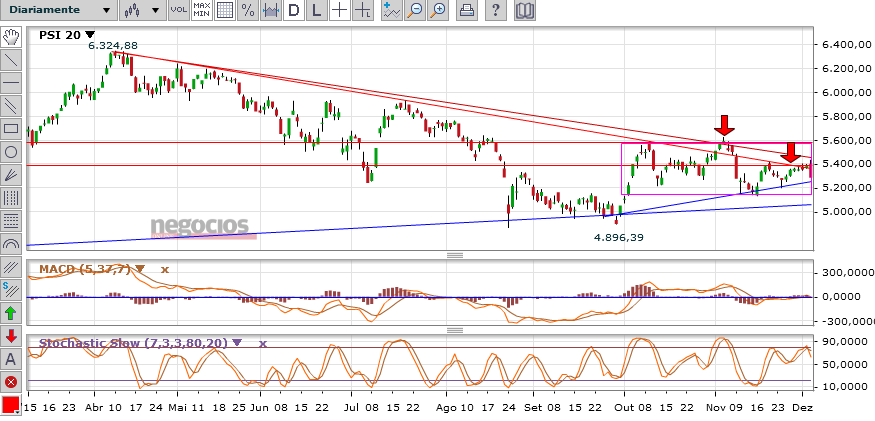This screenshot has height=421, width=875.
Task: Remove the Stochastic Slow indicator panel
Action: point(262,343)
